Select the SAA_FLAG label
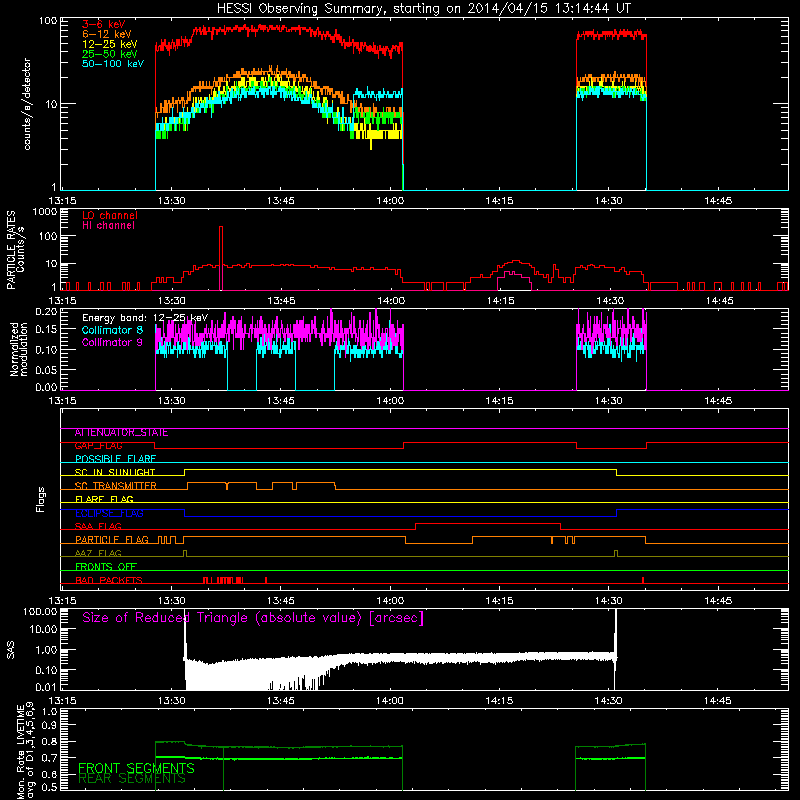The height and width of the screenshot is (800, 800). tap(98, 527)
